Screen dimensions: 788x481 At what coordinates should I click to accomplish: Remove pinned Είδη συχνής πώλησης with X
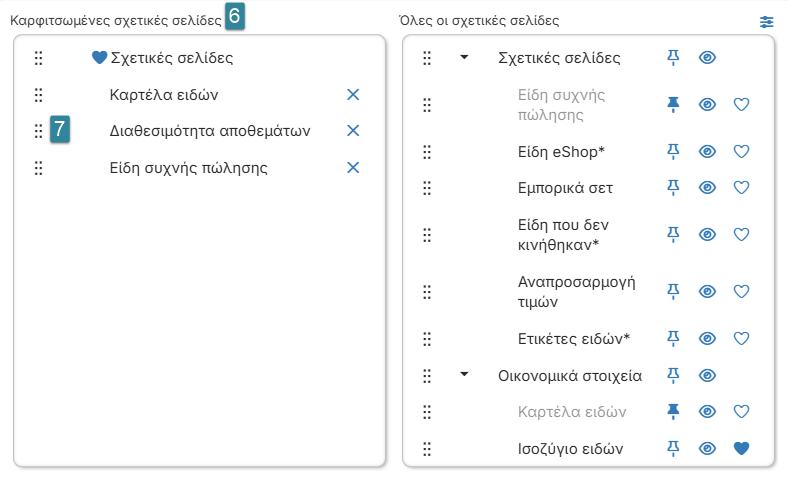pos(353,167)
